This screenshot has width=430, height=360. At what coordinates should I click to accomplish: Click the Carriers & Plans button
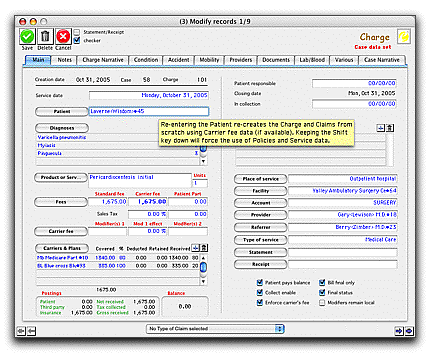62,248
